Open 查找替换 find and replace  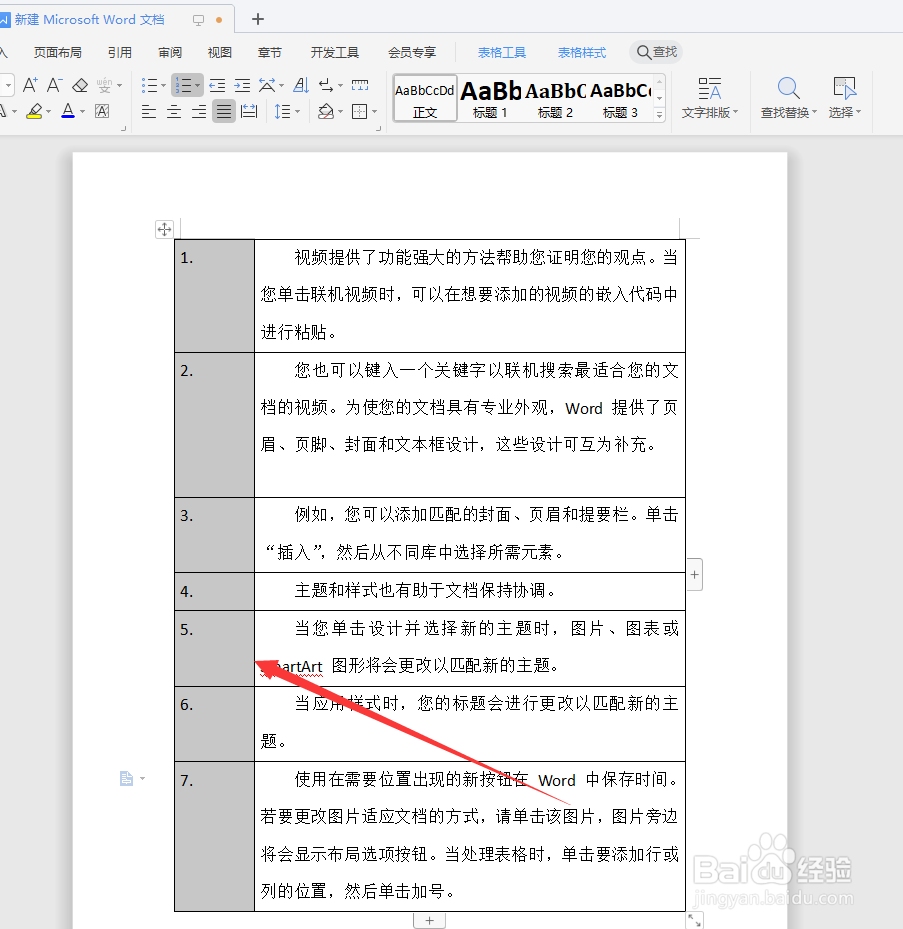789,98
